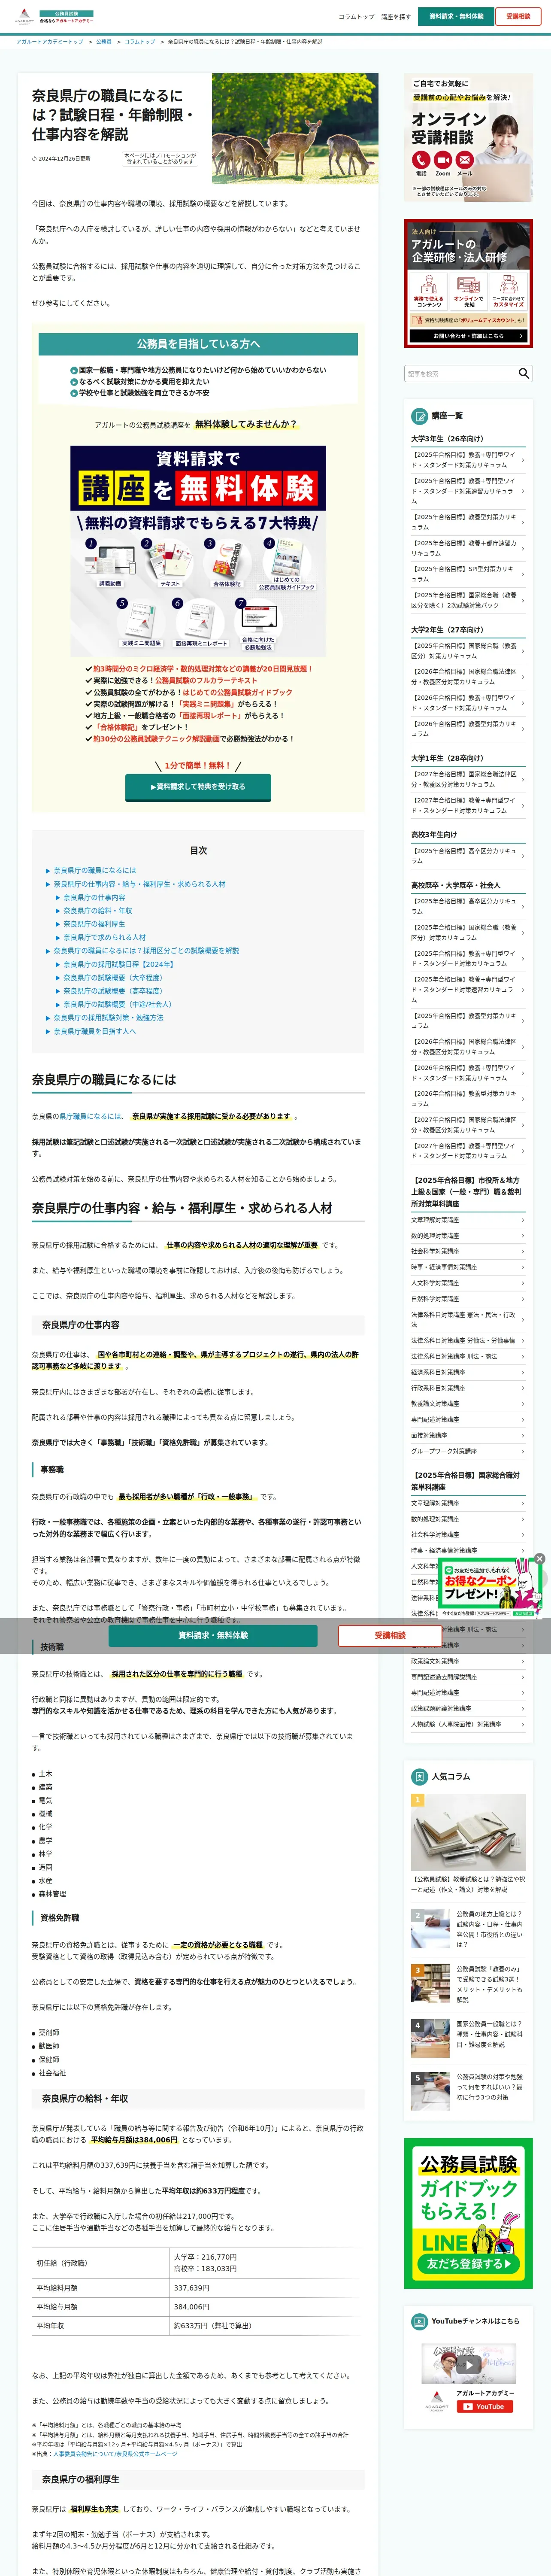Click the arrow on お問い合わせ・詳細はこちら
Screen dimensions: 551x2576
[x=521, y=336]
